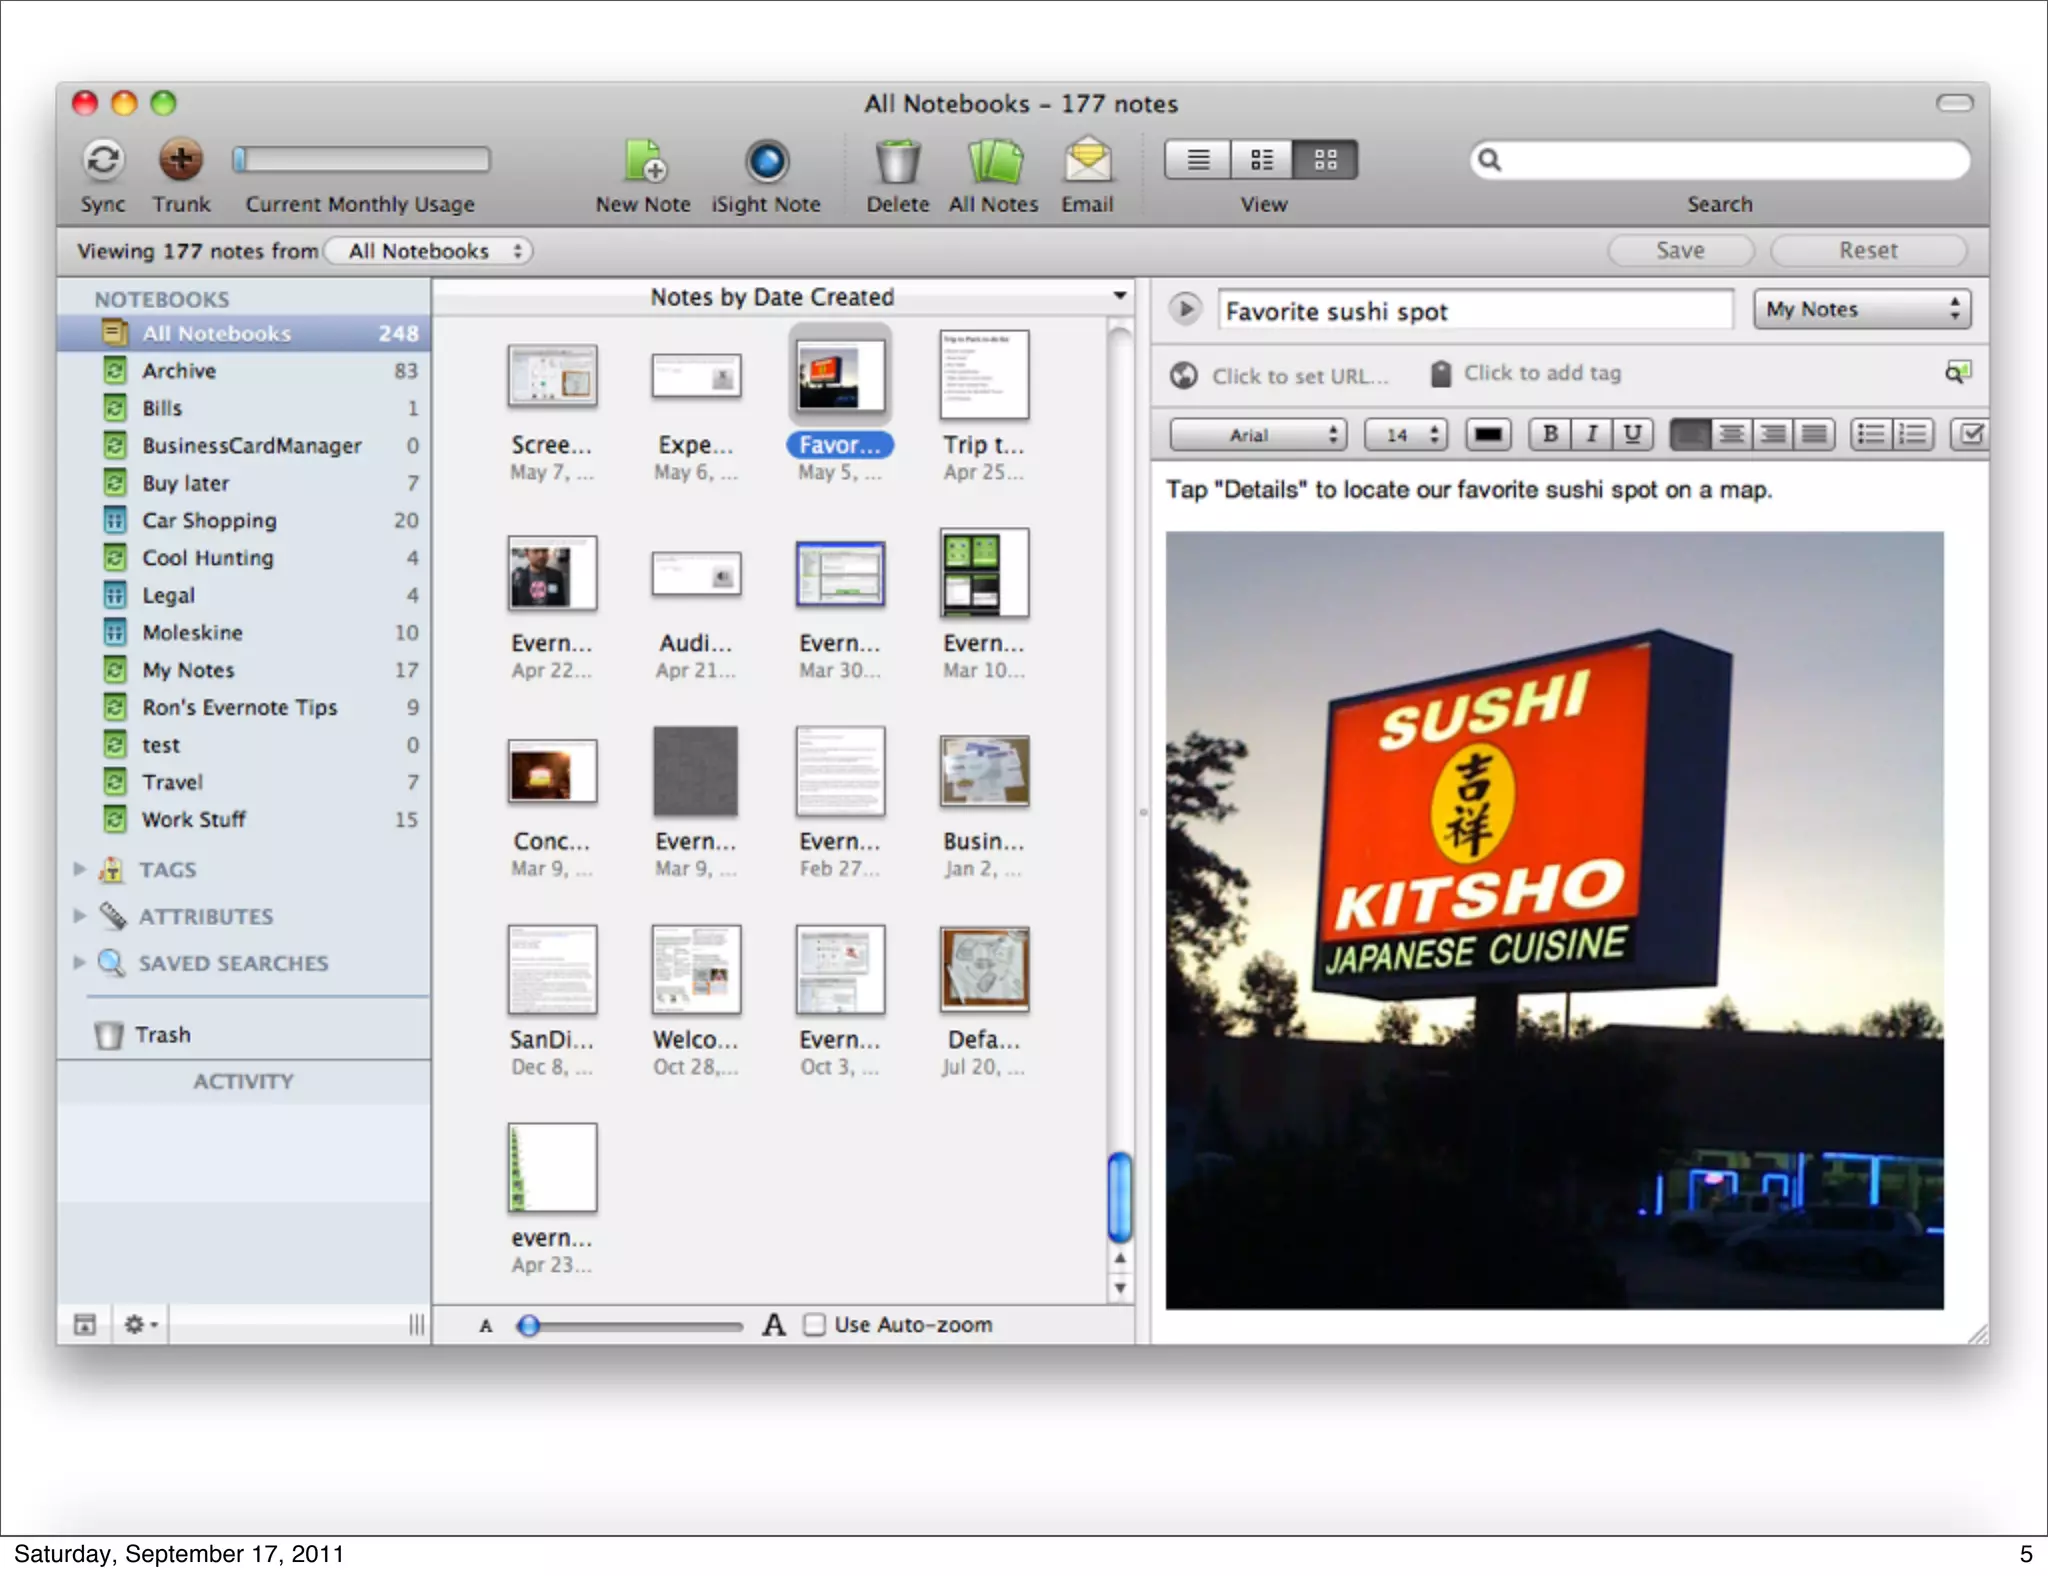Select the Car Shopping notebook
The width and height of the screenshot is (2048, 1576).
(x=209, y=520)
